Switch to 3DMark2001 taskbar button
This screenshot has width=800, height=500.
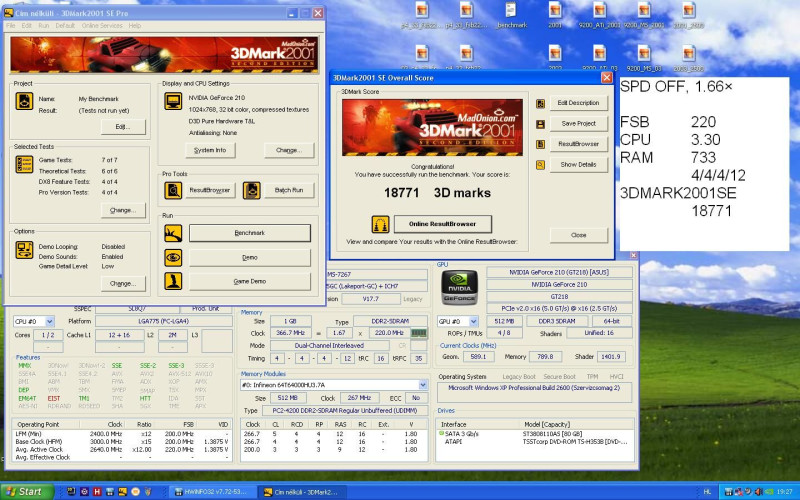301,492
